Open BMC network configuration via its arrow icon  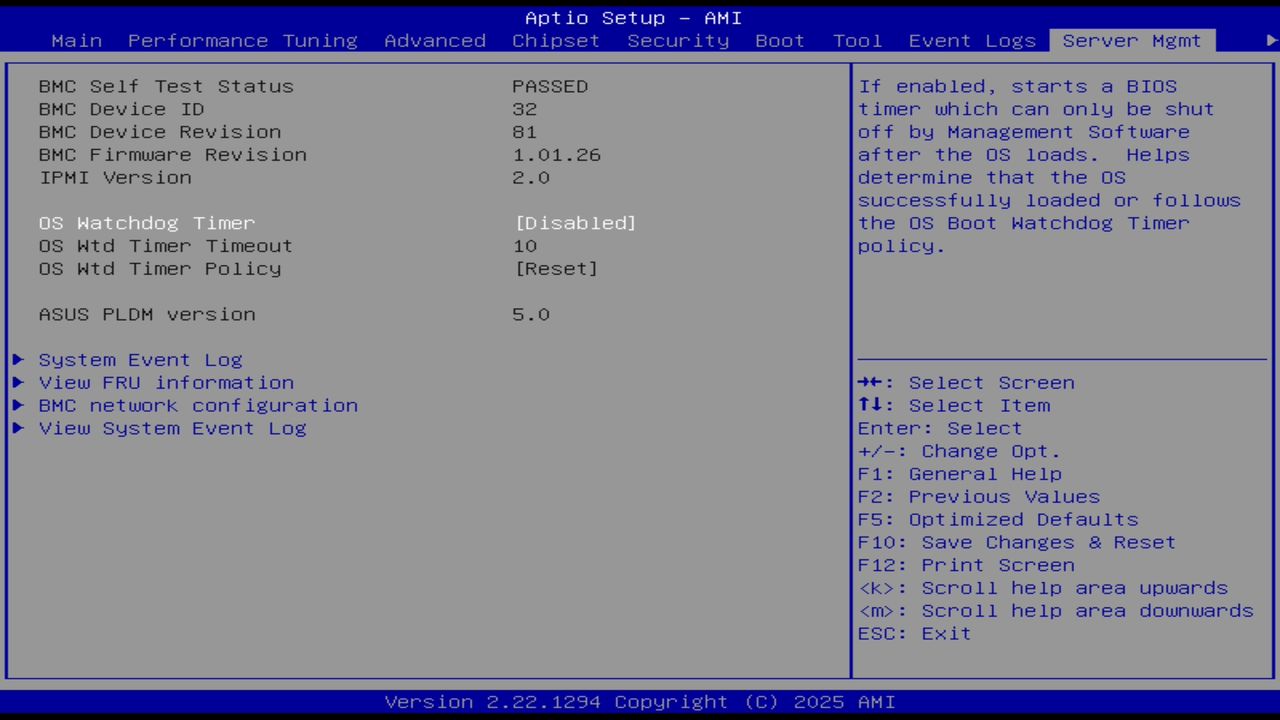coord(18,406)
